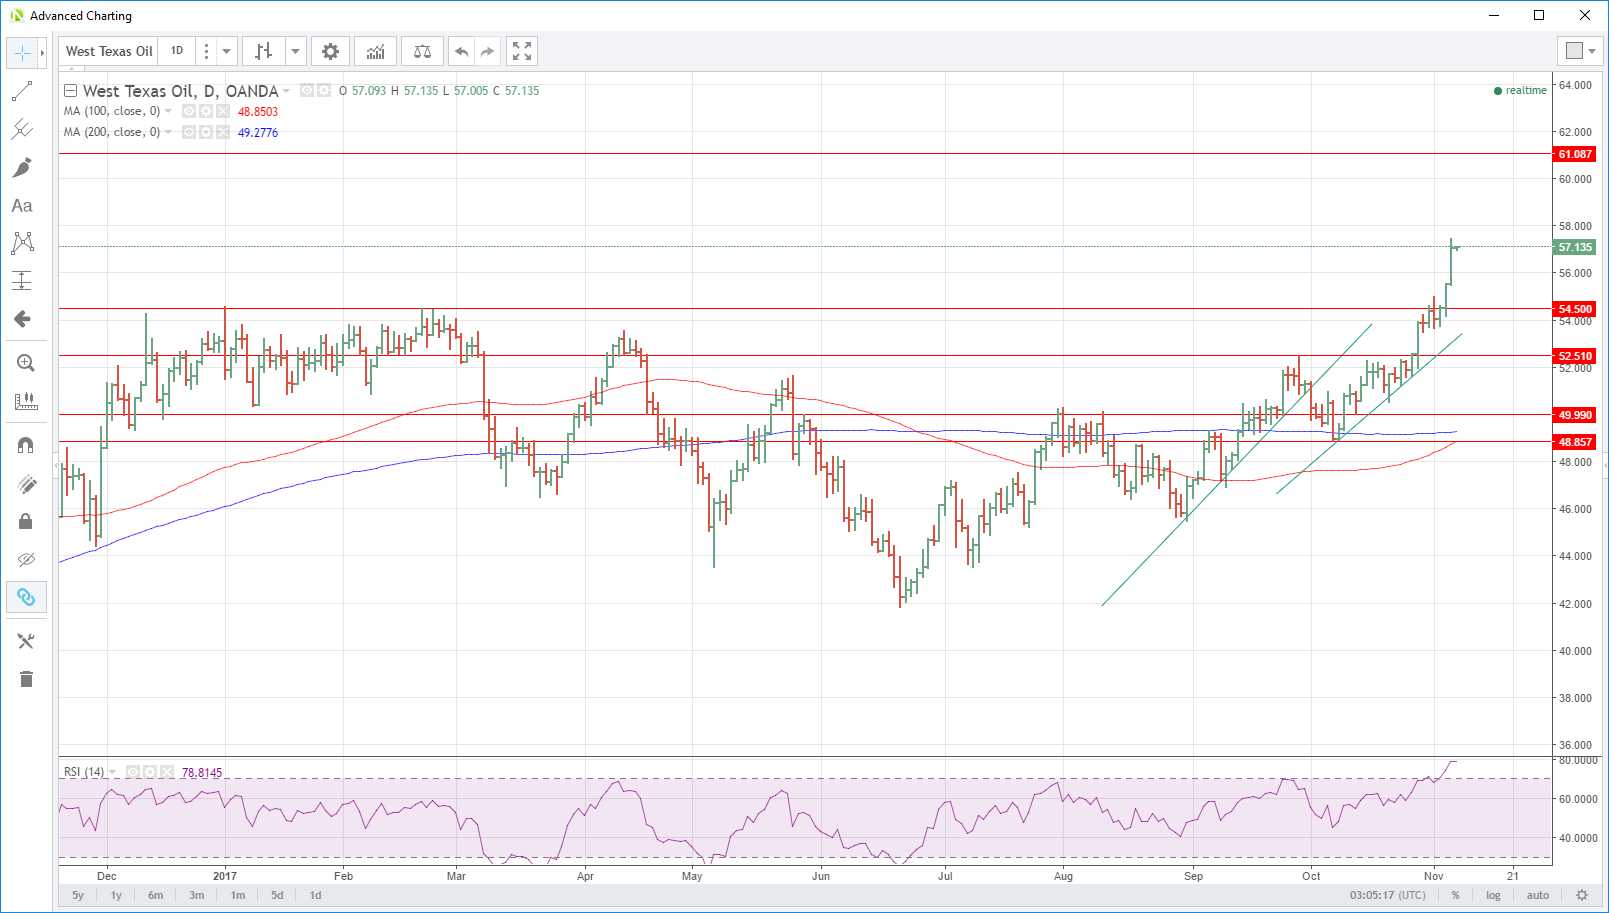The width and height of the screenshot is (1609, 913).
Task: Choose the brush drawing tool
Action: (x=22, y=167)
